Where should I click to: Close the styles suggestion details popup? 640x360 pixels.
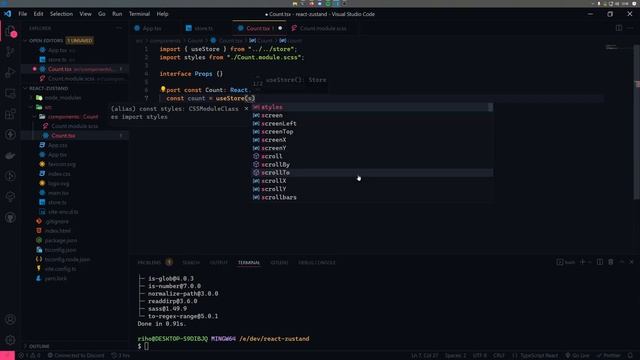(246, 109)
